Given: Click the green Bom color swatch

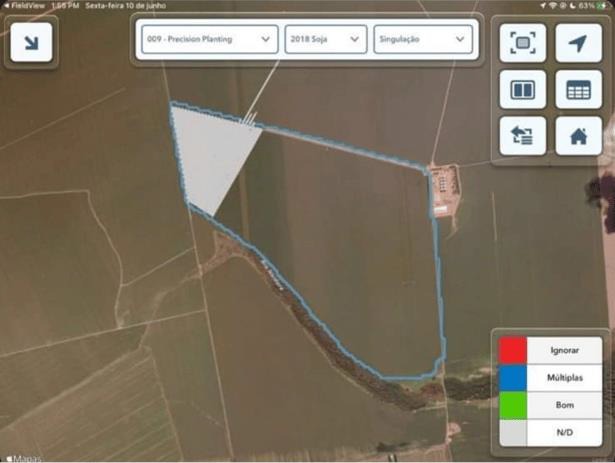Looking at the screenshot, I should (512, 405).
